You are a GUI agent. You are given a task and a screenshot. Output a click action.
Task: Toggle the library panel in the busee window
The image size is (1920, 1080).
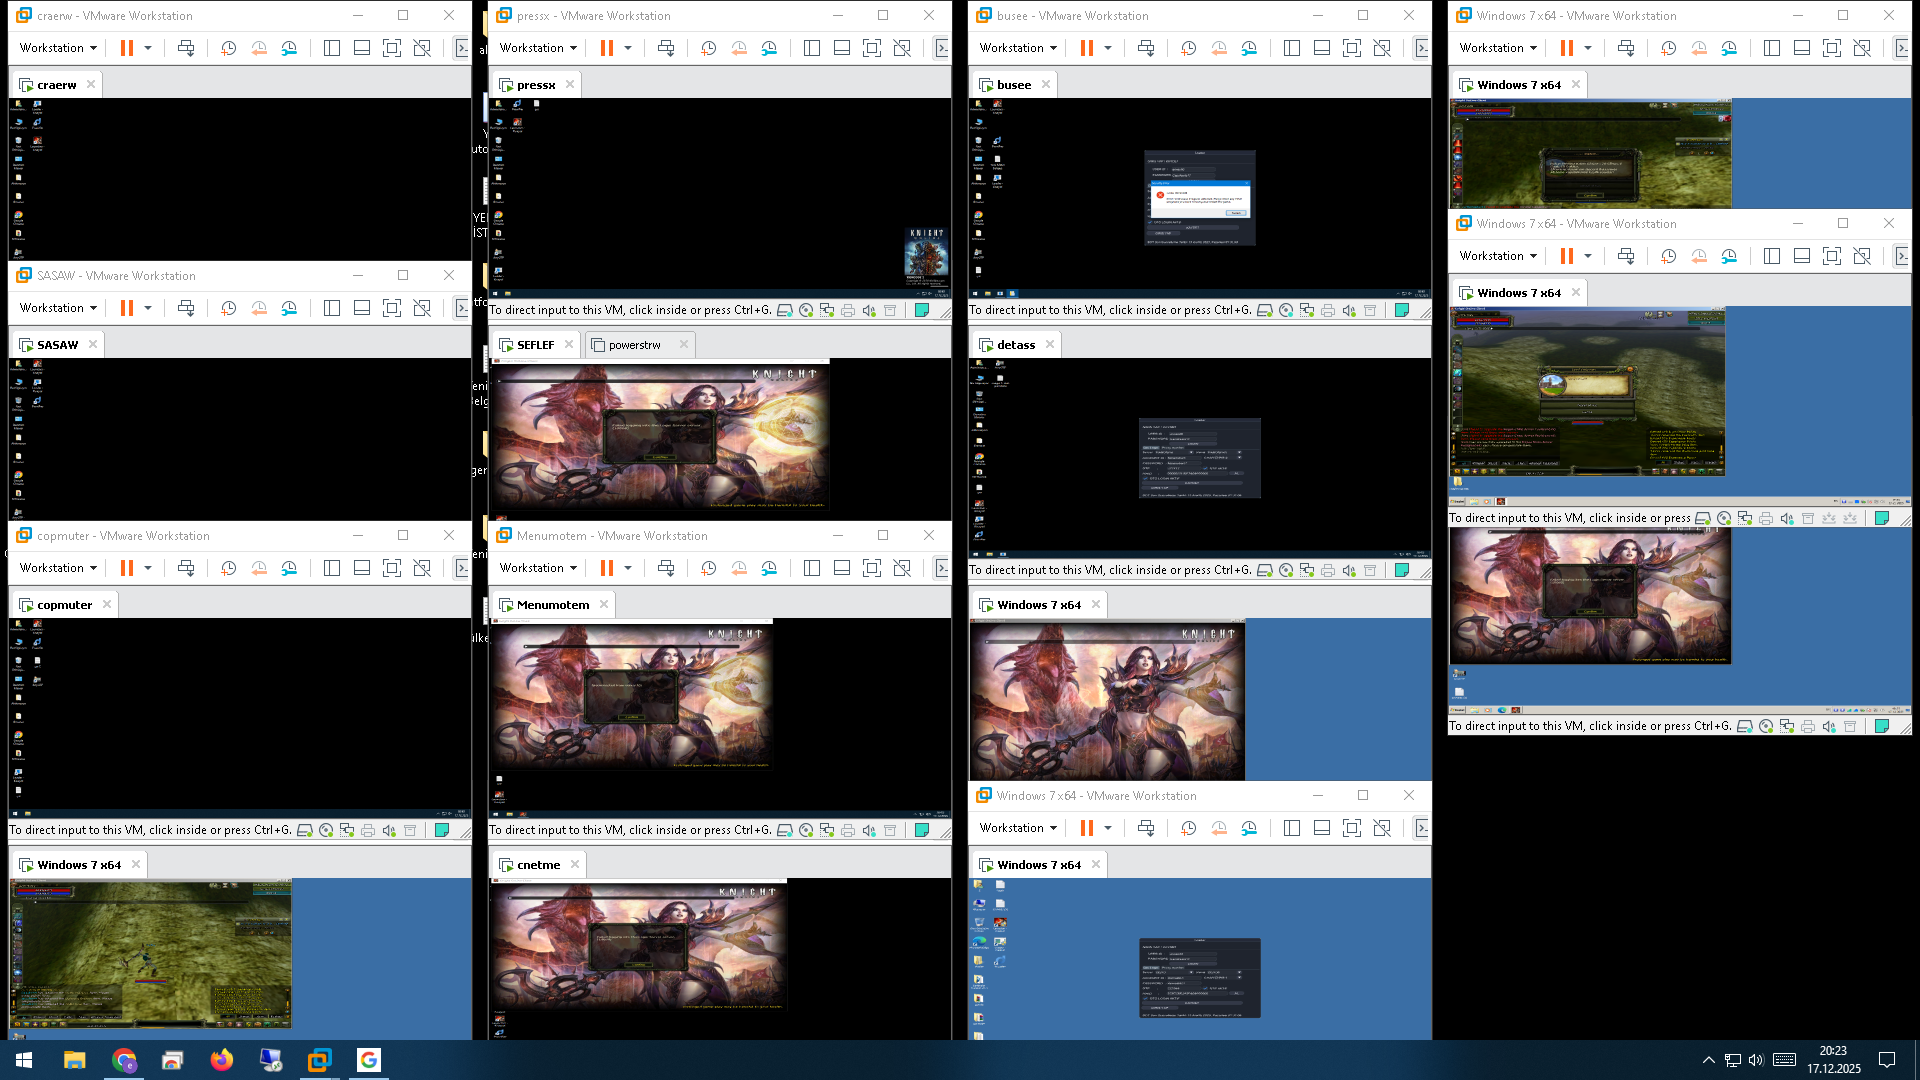1292,48
